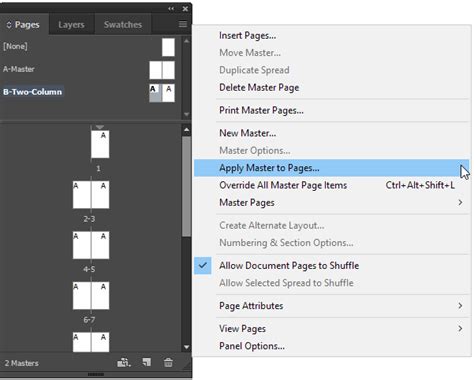Click the pages list scroll down arrow

point(186,347)
